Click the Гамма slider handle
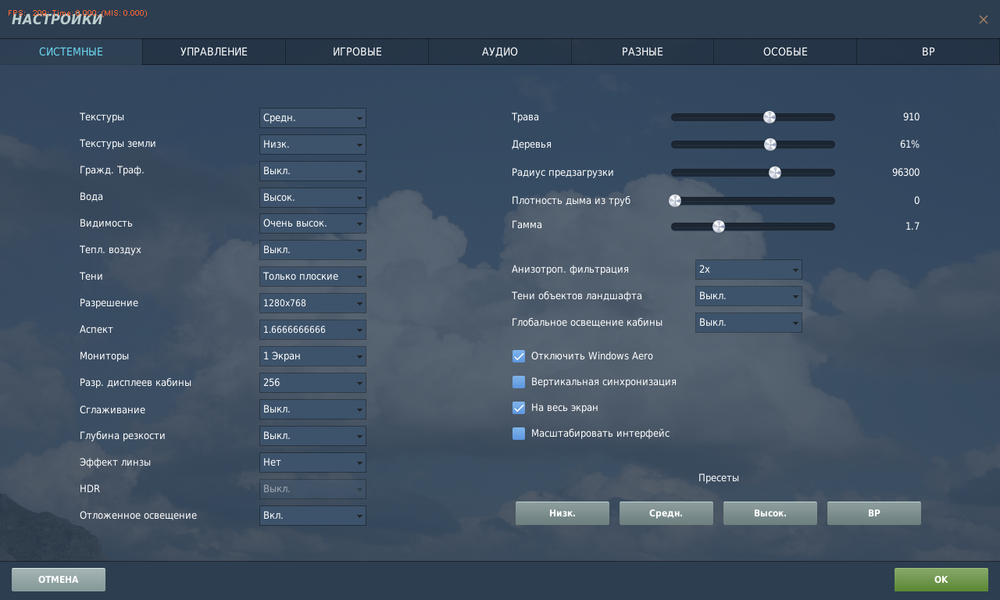The width and height of the screenshot is (1000, 600). [719, 226]
